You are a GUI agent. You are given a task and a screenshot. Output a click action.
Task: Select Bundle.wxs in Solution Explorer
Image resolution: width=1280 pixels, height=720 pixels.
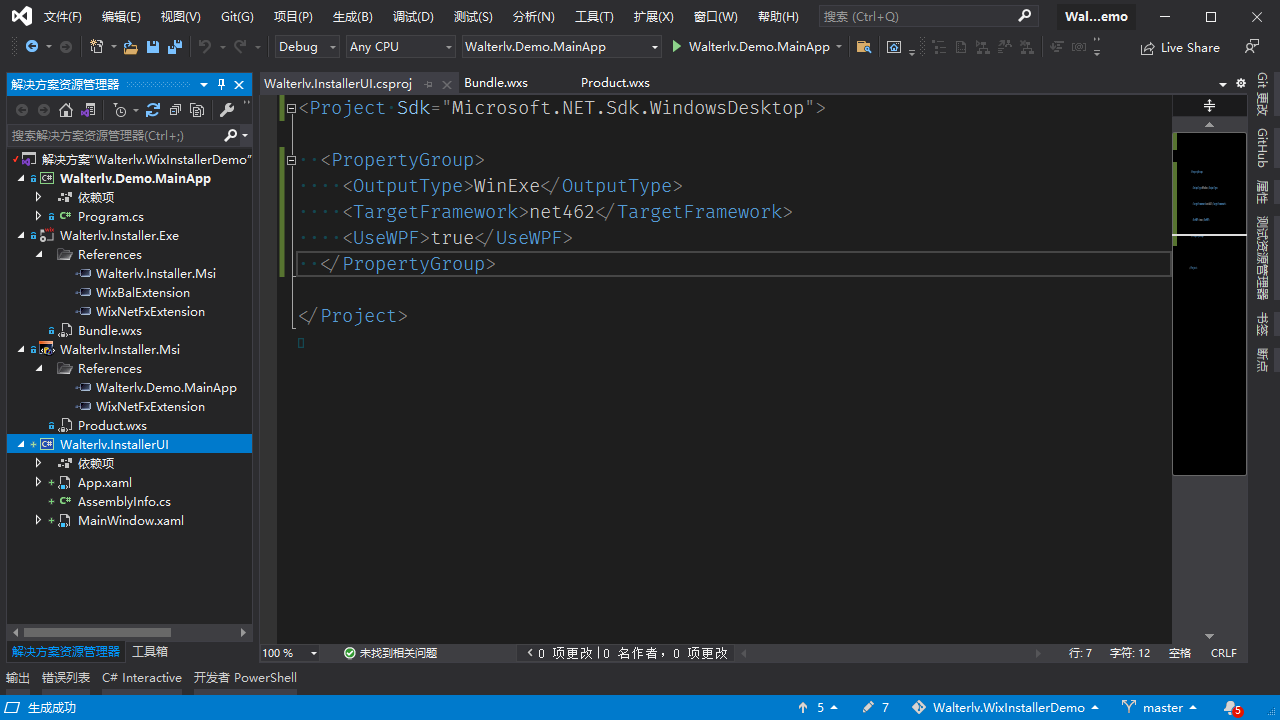tap(110, 331)
